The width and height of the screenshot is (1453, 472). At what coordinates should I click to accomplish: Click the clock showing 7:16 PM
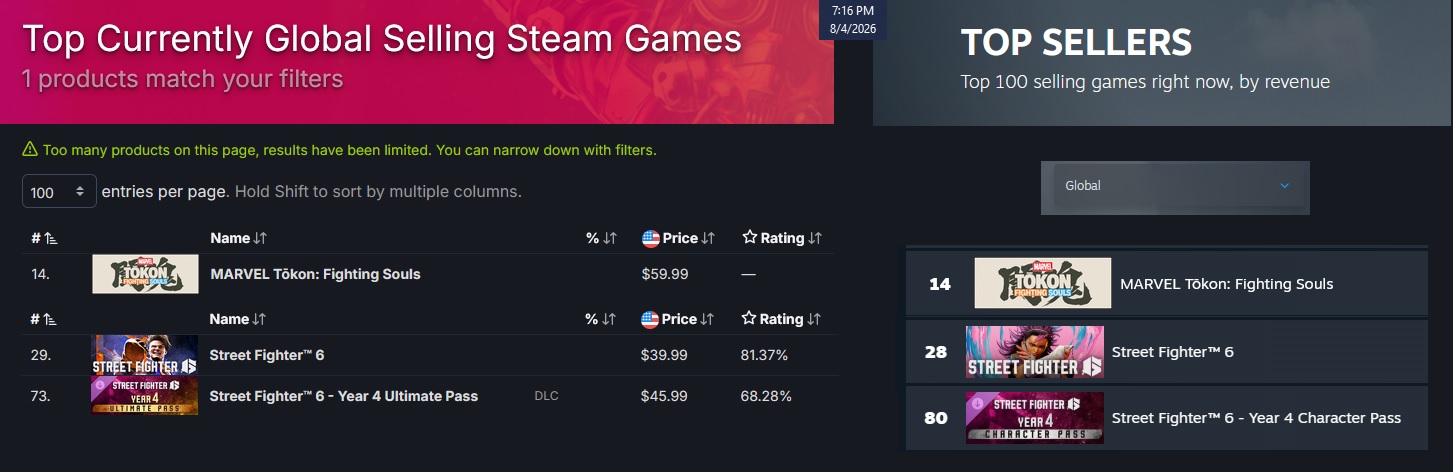coord(852,10)
